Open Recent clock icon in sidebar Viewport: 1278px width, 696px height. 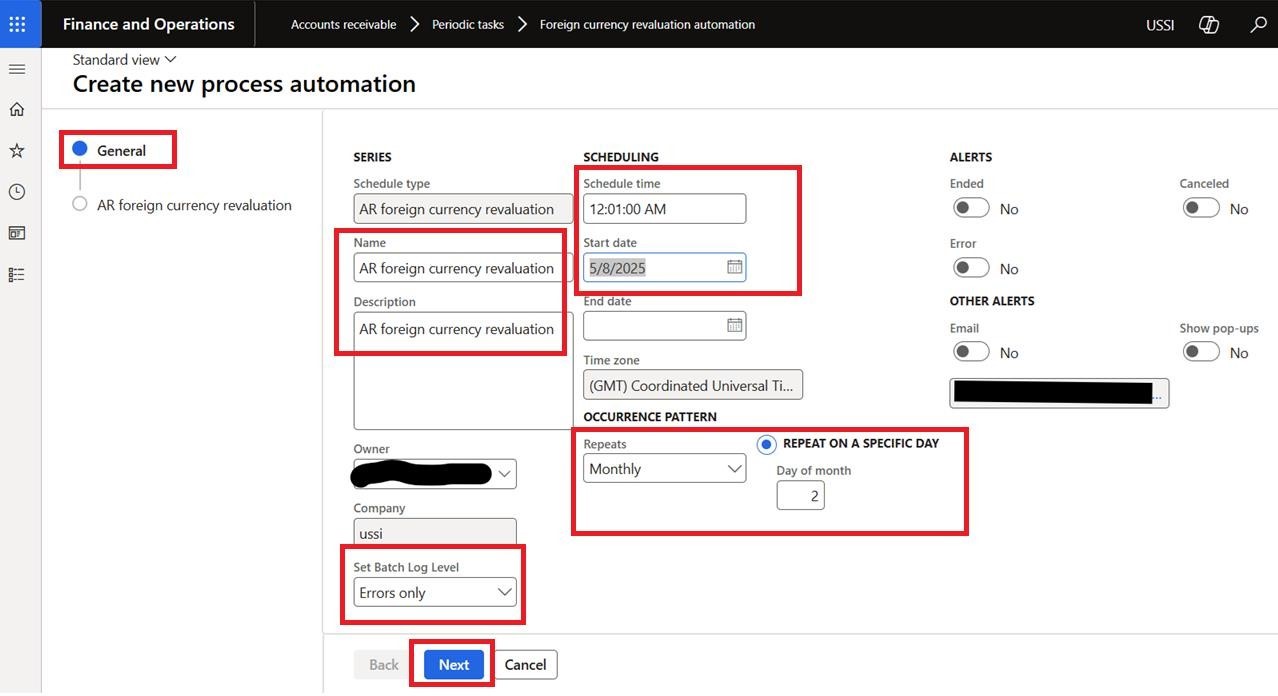point(17,192)
